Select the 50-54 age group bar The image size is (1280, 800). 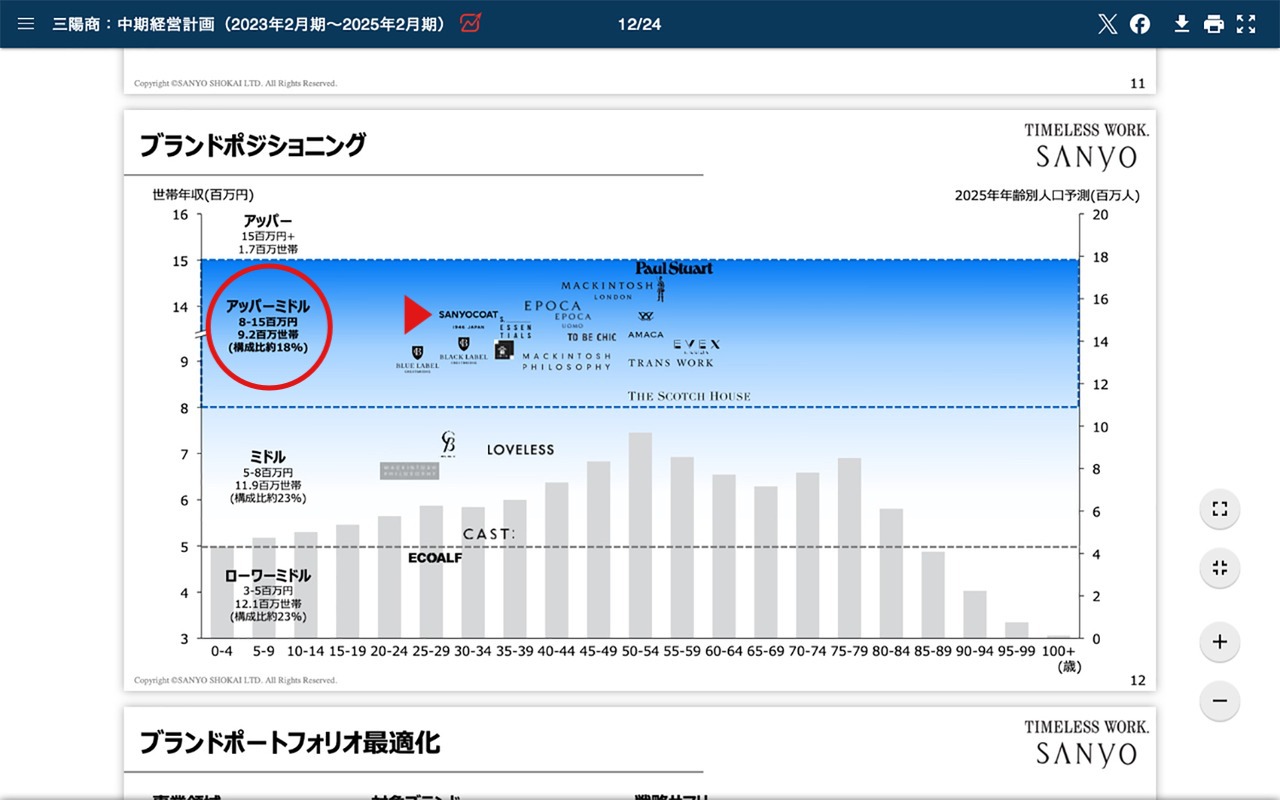click(x=640, y=535)
